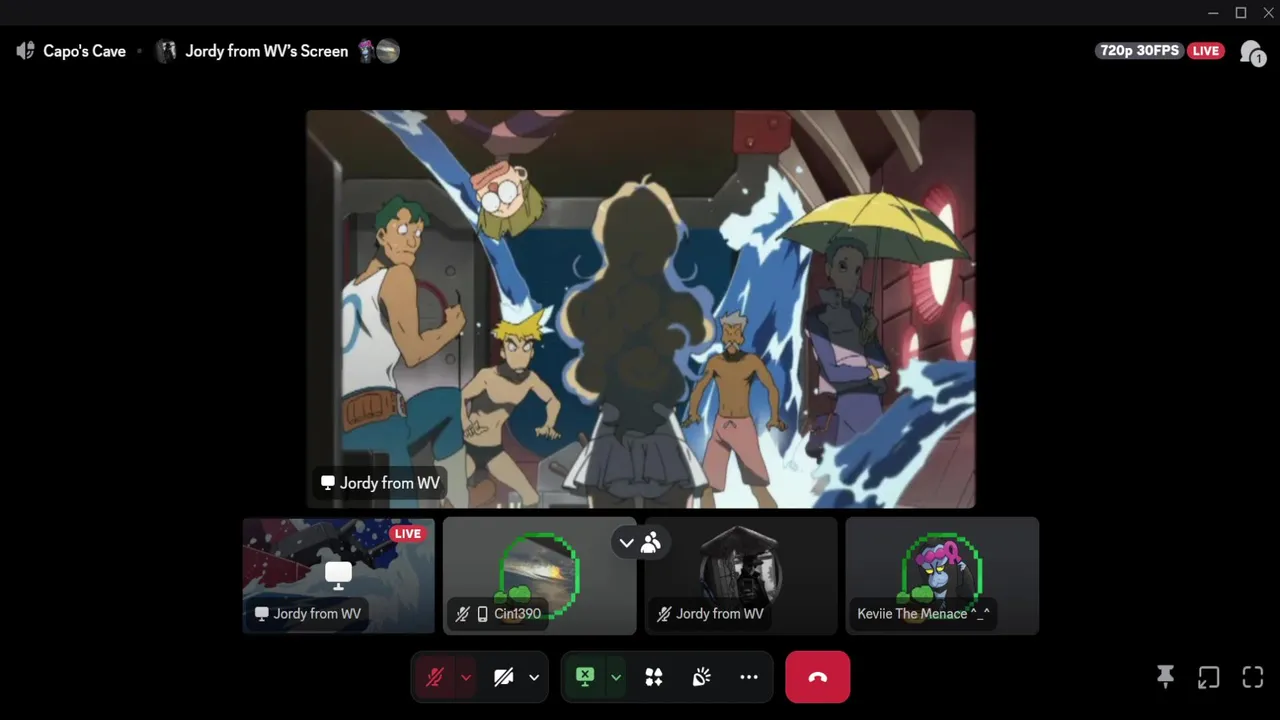
Task: Click Jordy's avatar beside the screen title
Action: (167, 51)
